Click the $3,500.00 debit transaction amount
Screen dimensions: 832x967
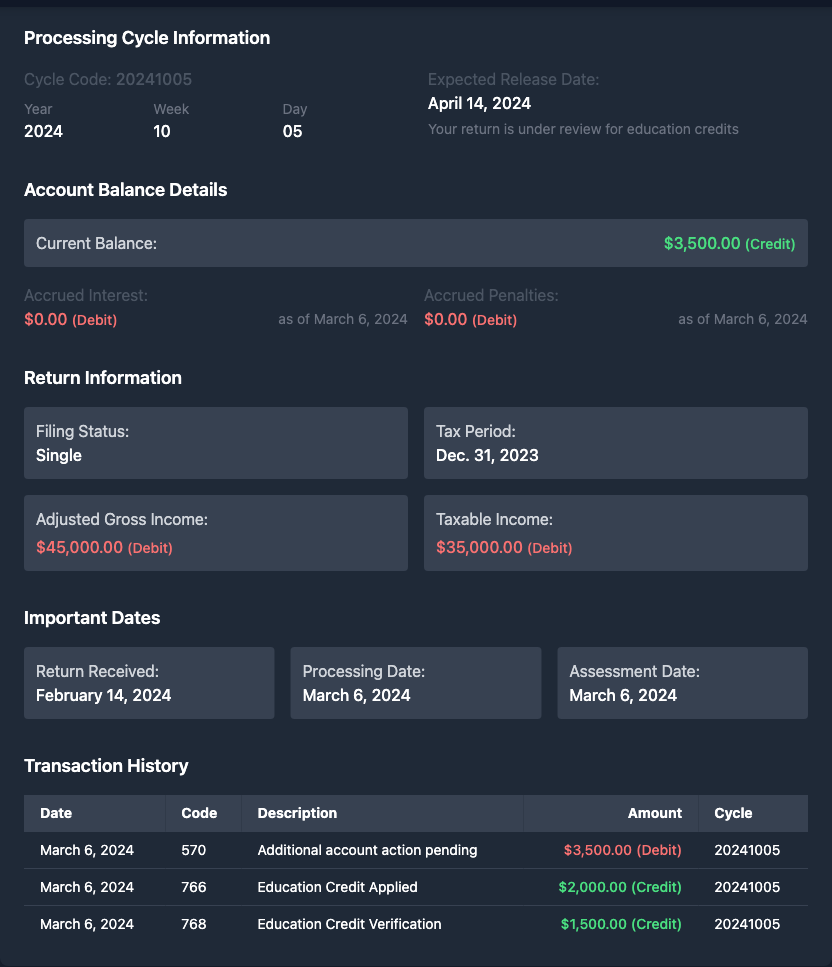coord(622,850)
